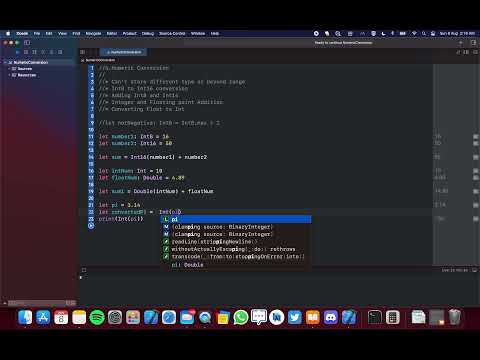Viewport: 480px width, 360px height.
Task: Choose 'transcode' autocomplete suggestion
Action: (236, 256)
